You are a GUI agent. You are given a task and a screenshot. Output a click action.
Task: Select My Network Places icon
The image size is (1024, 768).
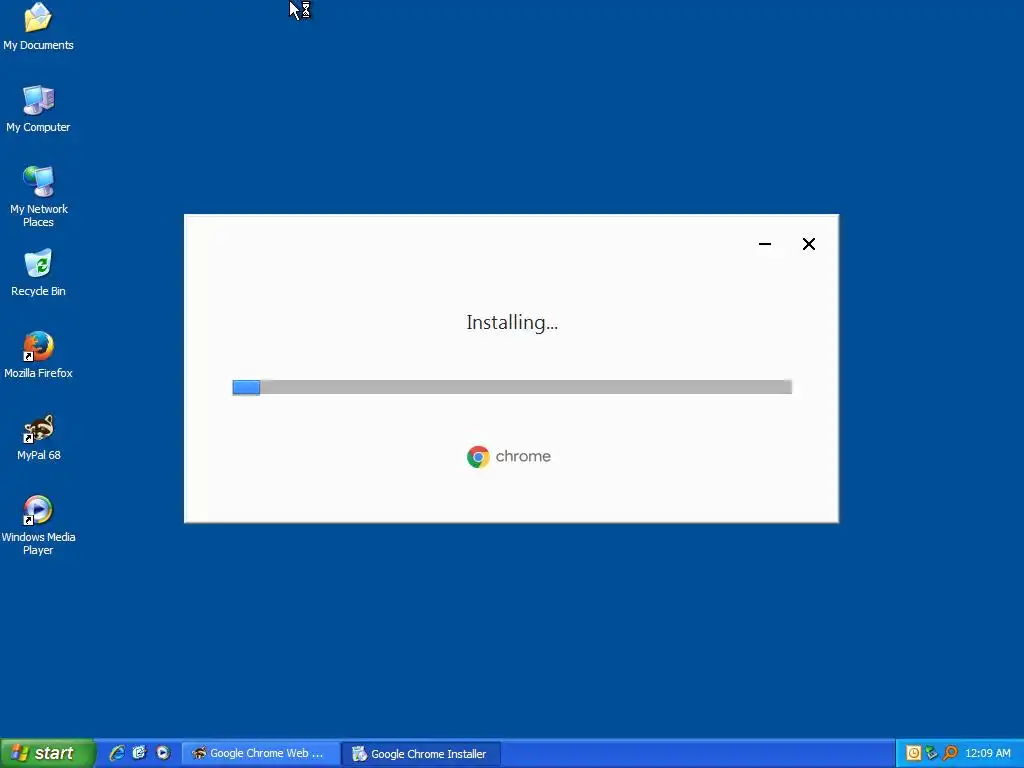point(38,196)
